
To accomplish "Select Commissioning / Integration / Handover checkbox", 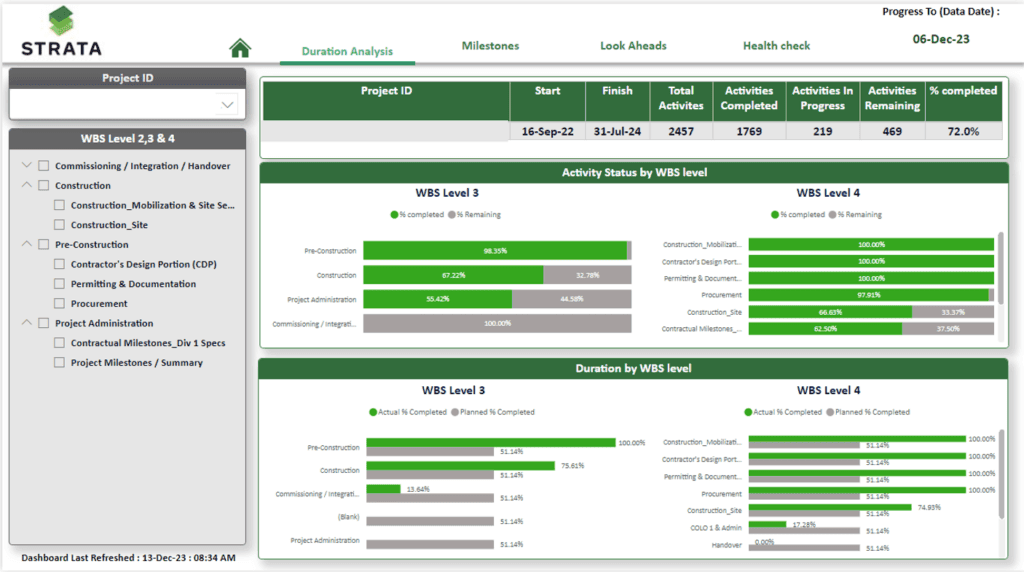I will click(44, 166).
